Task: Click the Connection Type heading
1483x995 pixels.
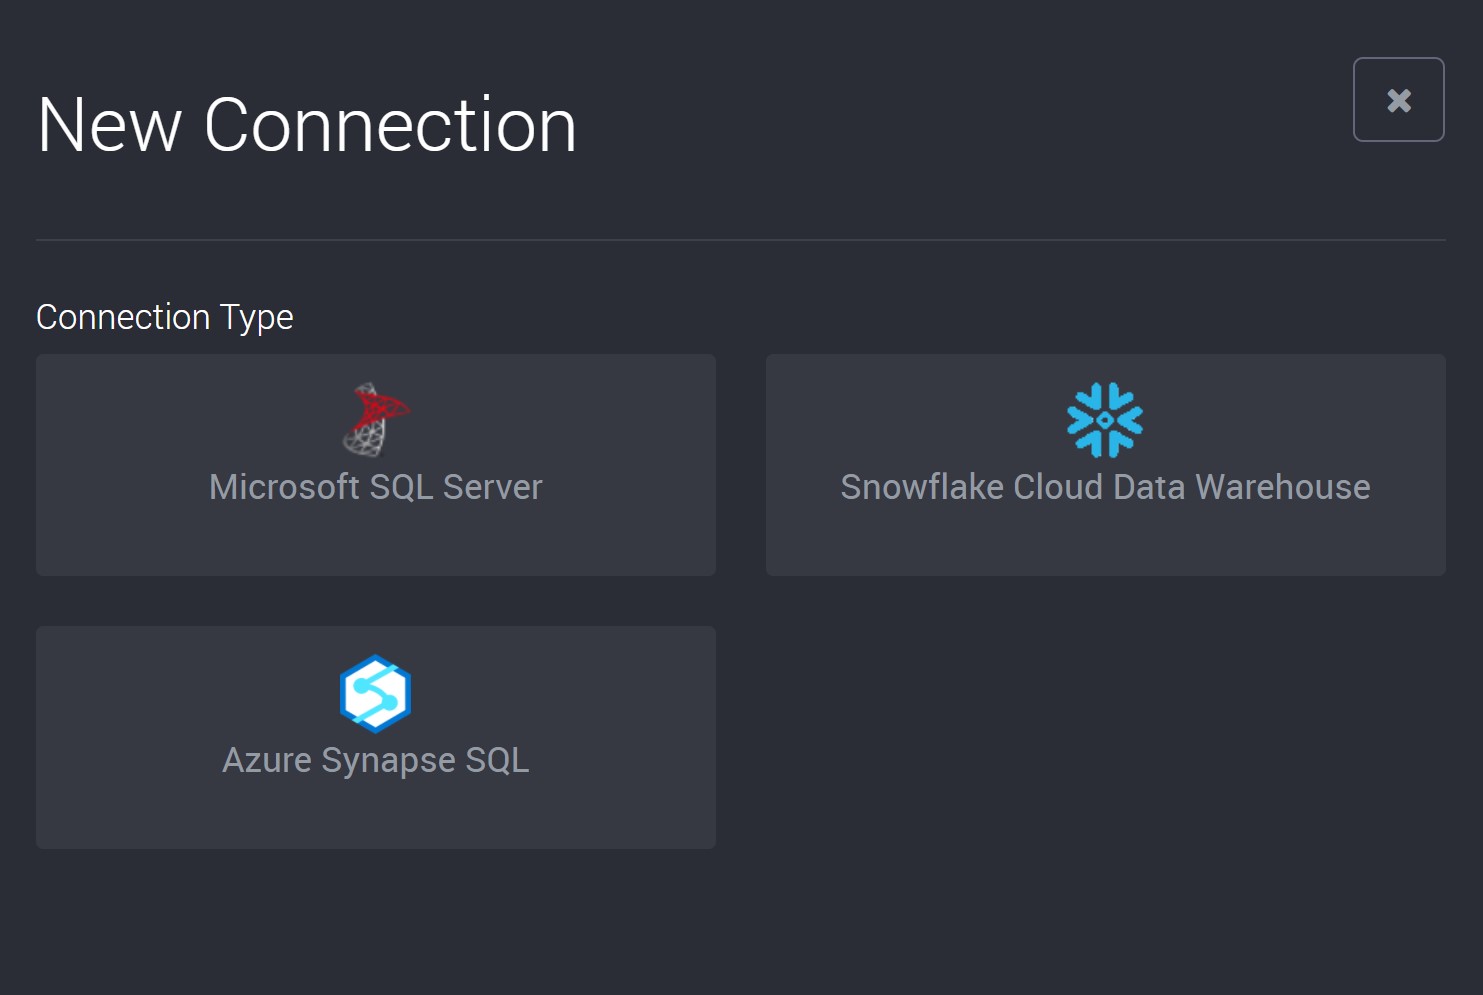Action: pyautogui.click(x=165, y=318)
